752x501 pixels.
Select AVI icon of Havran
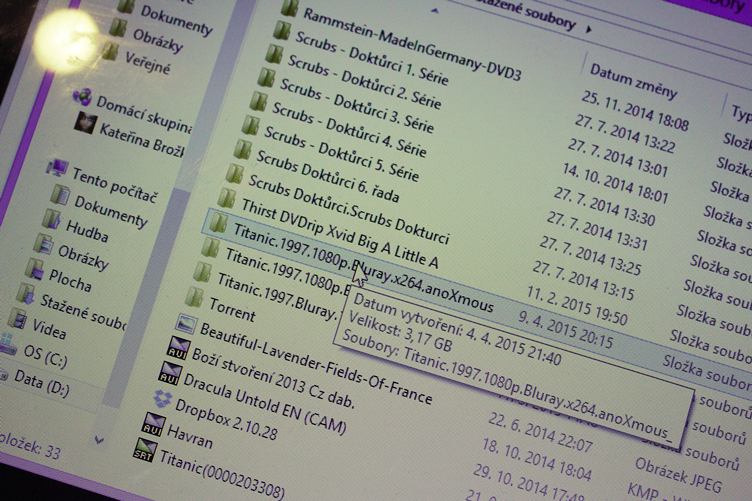coord(153,424)
